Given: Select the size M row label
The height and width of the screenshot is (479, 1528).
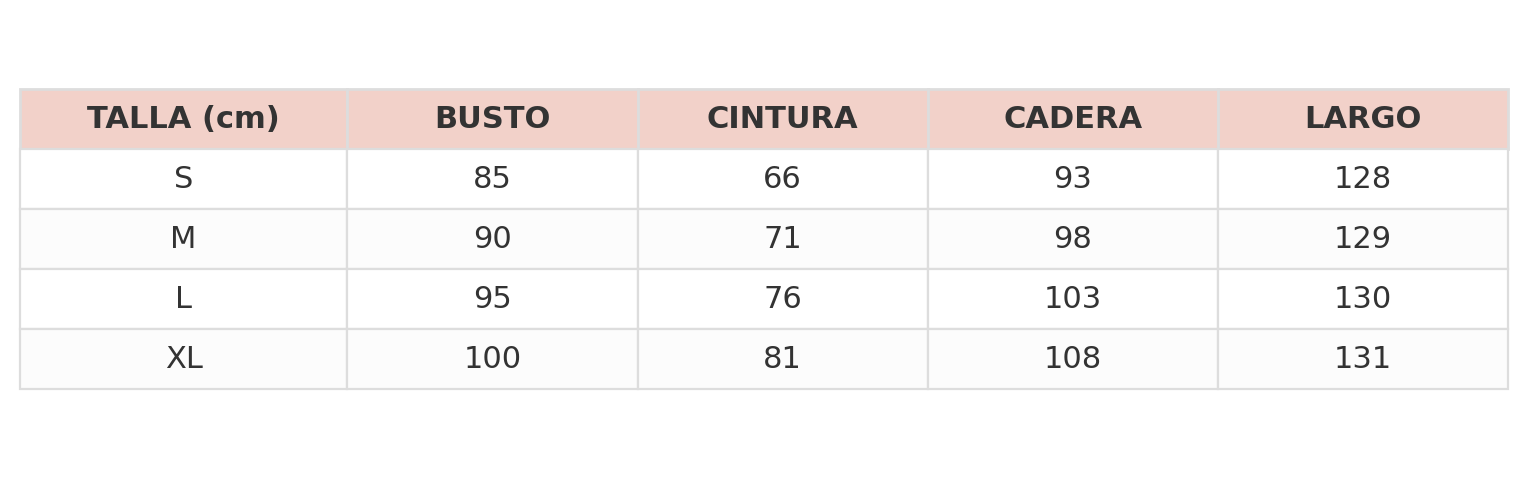Looking at the screenshot, I should point(183,239).
